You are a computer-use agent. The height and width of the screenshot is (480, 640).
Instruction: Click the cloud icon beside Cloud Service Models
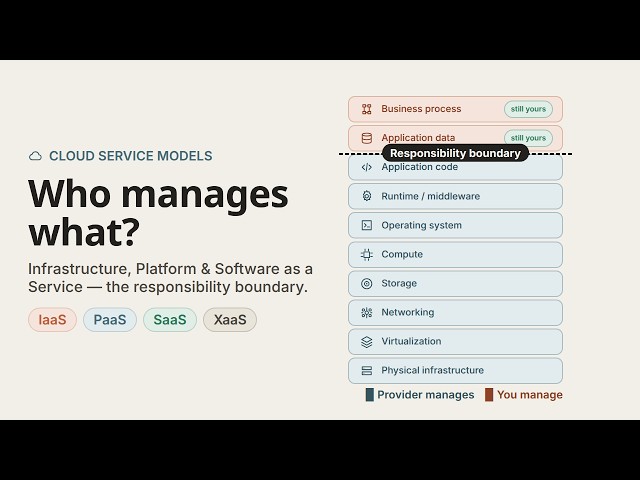pos(35,156)
